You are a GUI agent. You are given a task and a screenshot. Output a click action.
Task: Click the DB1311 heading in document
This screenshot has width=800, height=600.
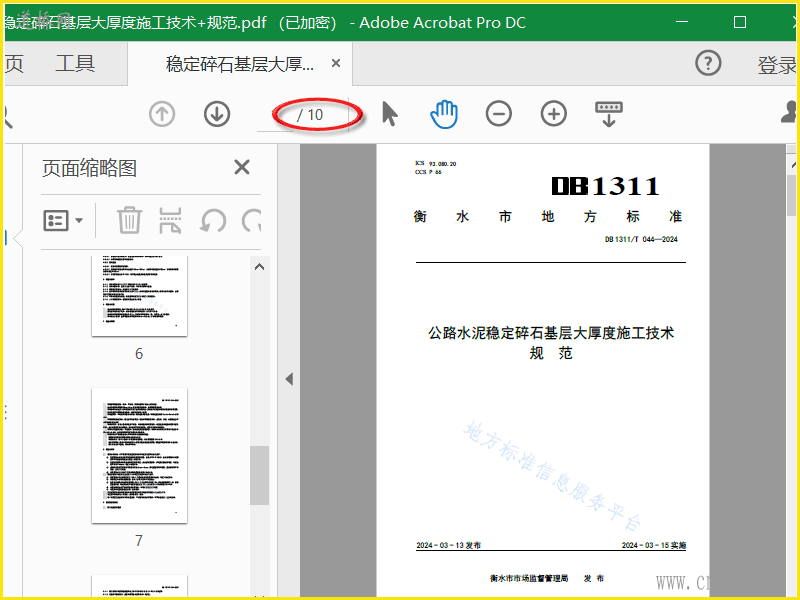click(605, 186)
